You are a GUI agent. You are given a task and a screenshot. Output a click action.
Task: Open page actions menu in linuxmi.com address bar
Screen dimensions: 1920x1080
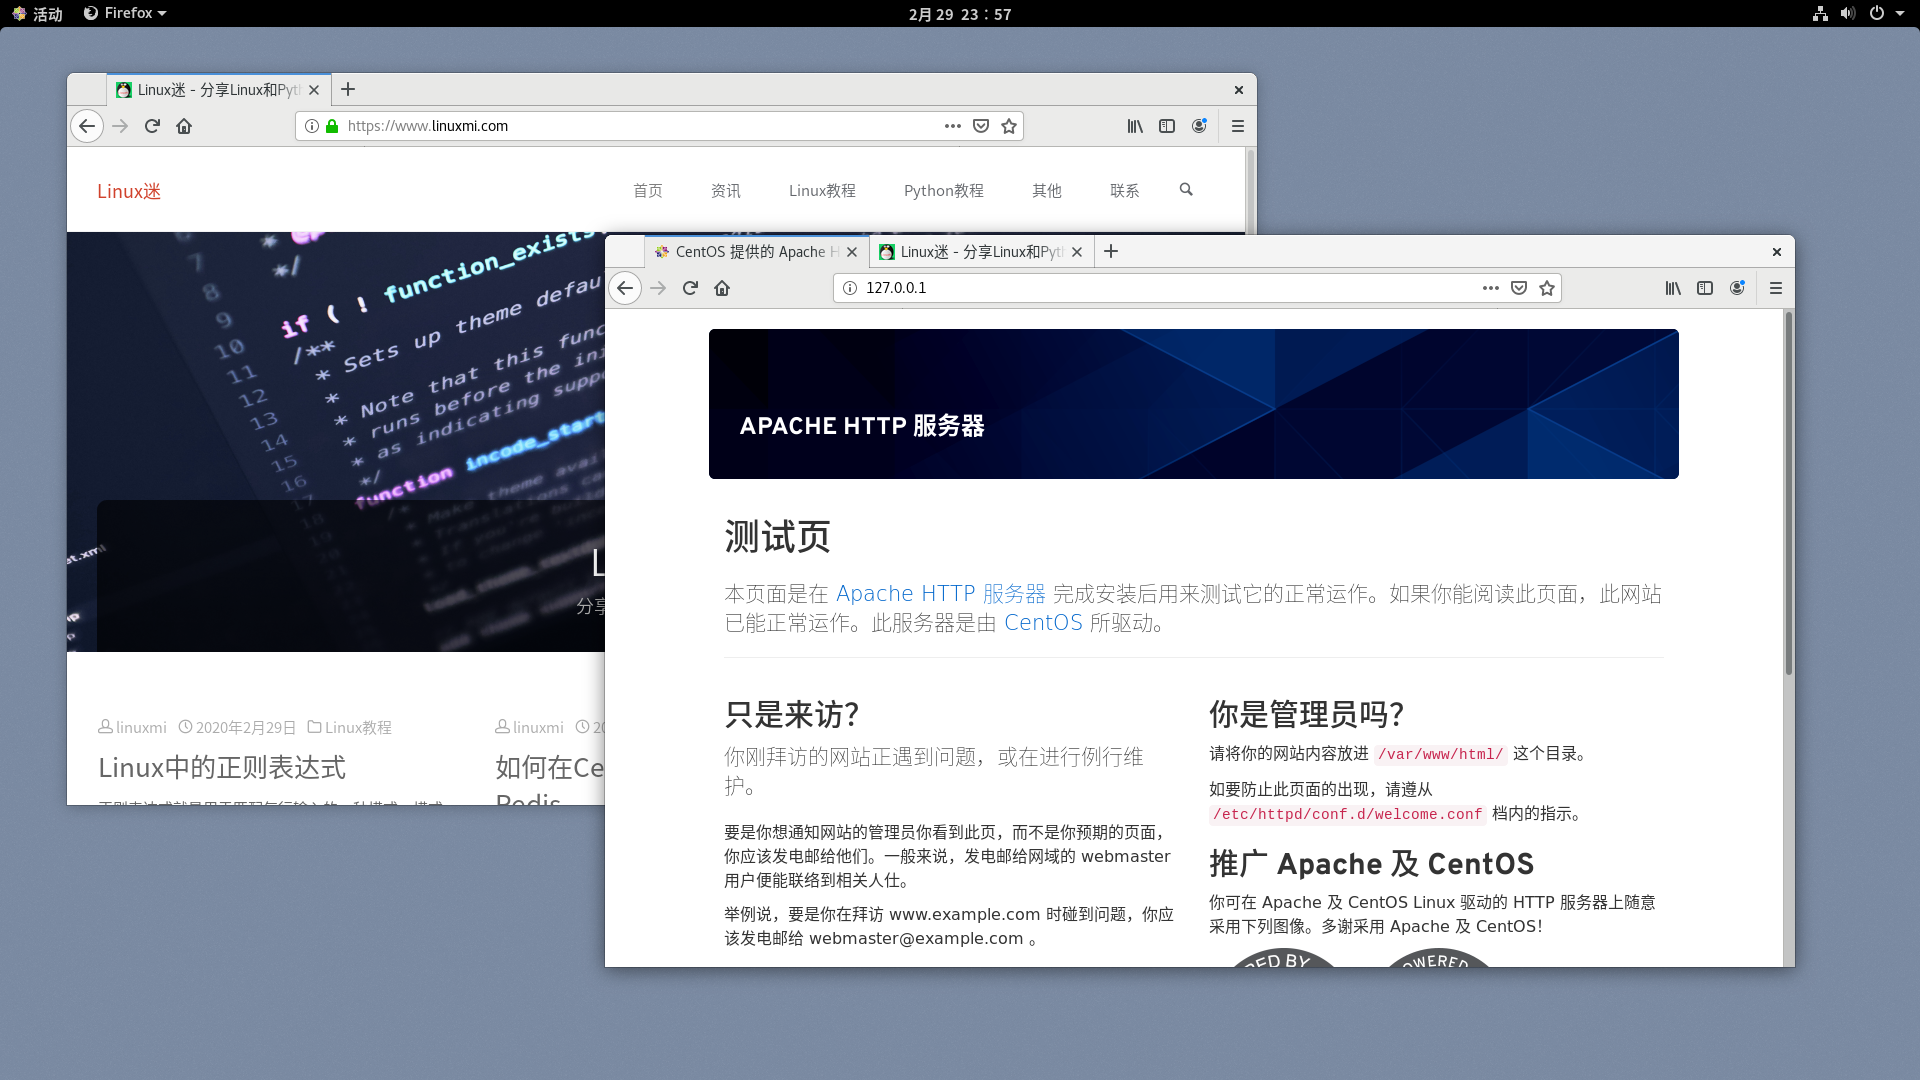tap(953, 126)
